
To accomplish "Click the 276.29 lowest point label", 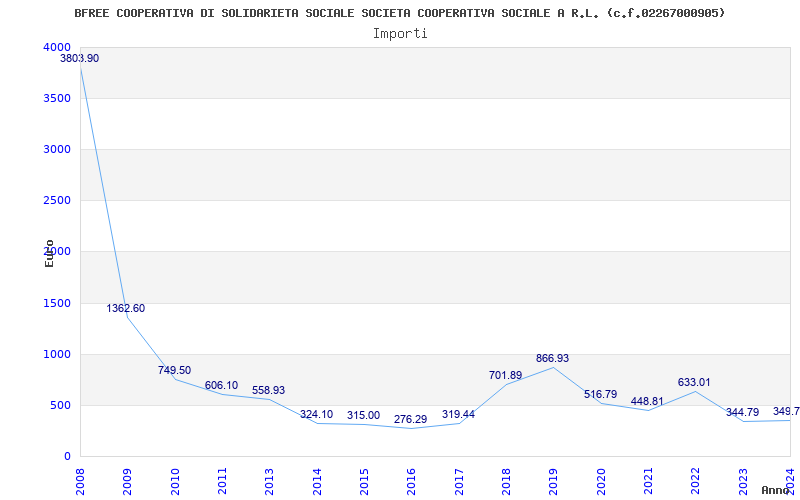I will tap(410, 420).
